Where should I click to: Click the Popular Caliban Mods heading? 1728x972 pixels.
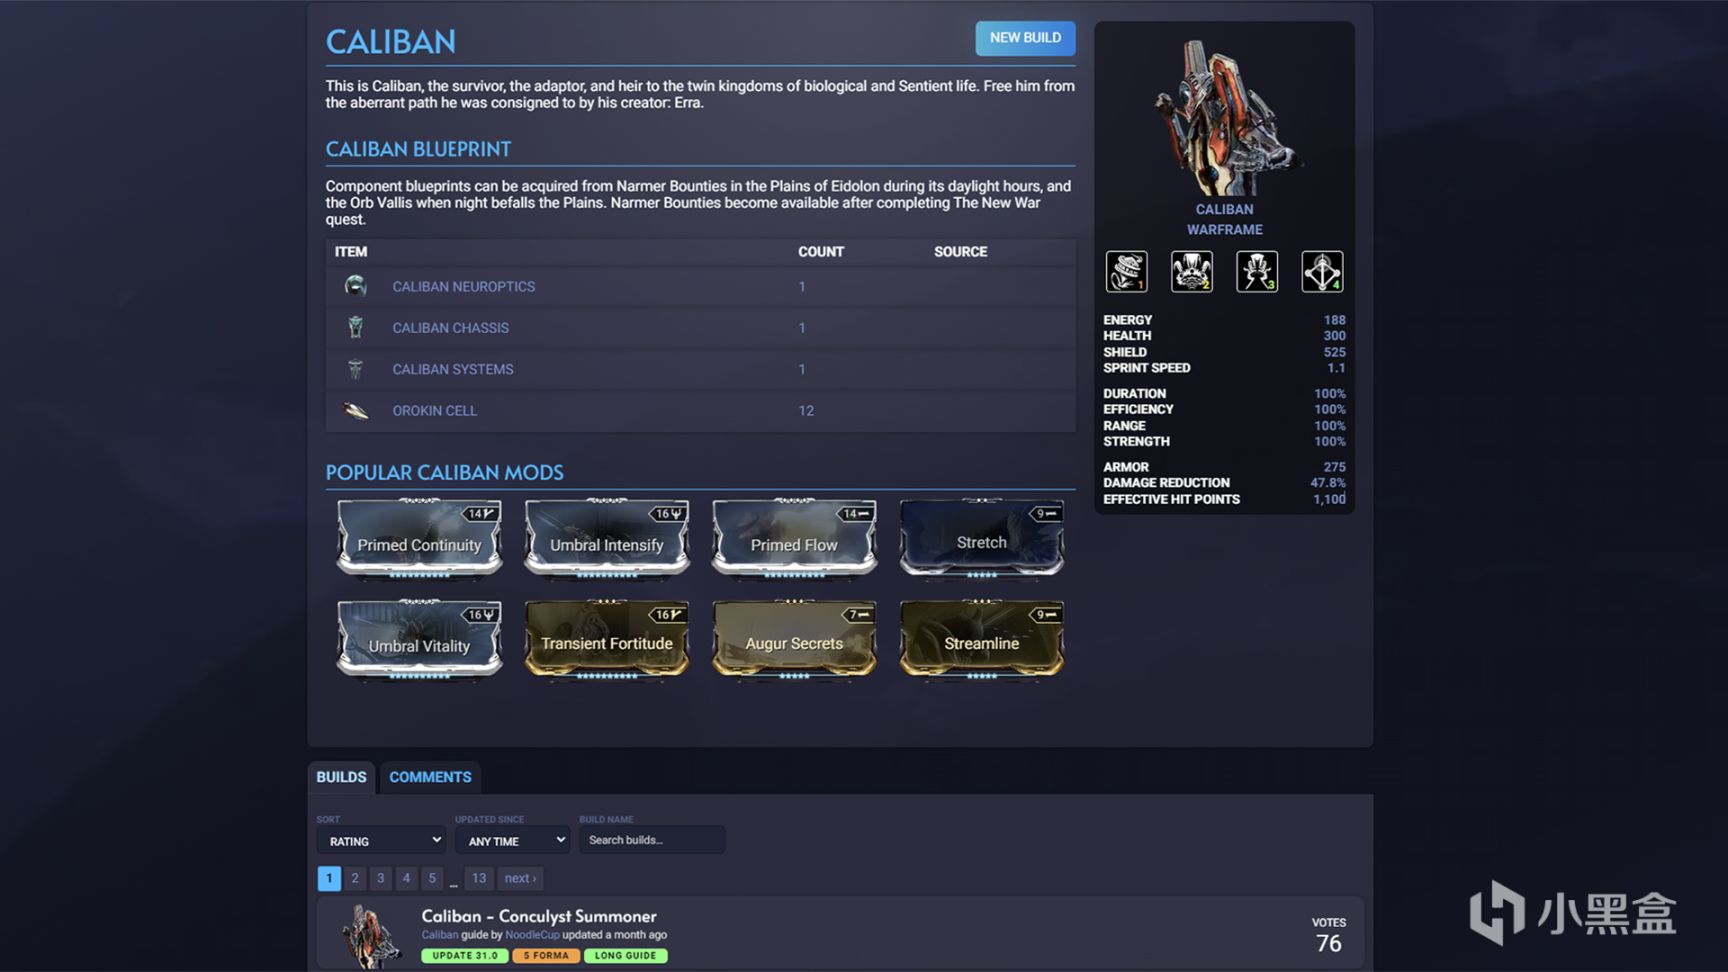(444, 472)
